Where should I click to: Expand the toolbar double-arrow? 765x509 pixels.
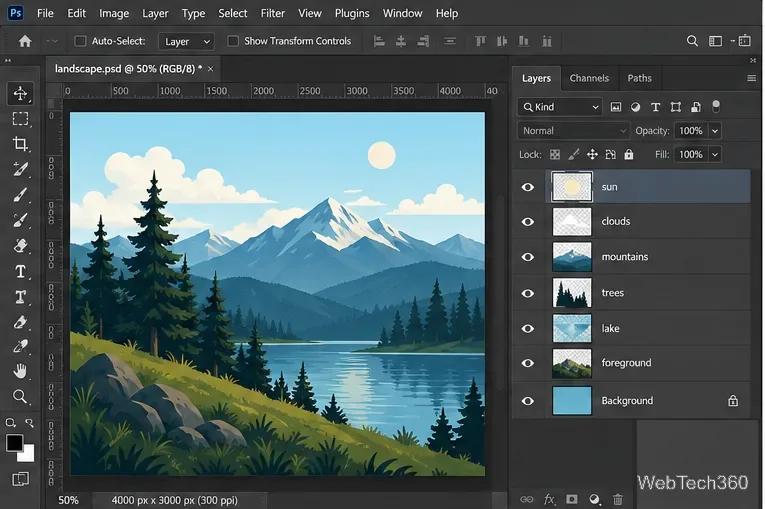(x=8, y=61)
